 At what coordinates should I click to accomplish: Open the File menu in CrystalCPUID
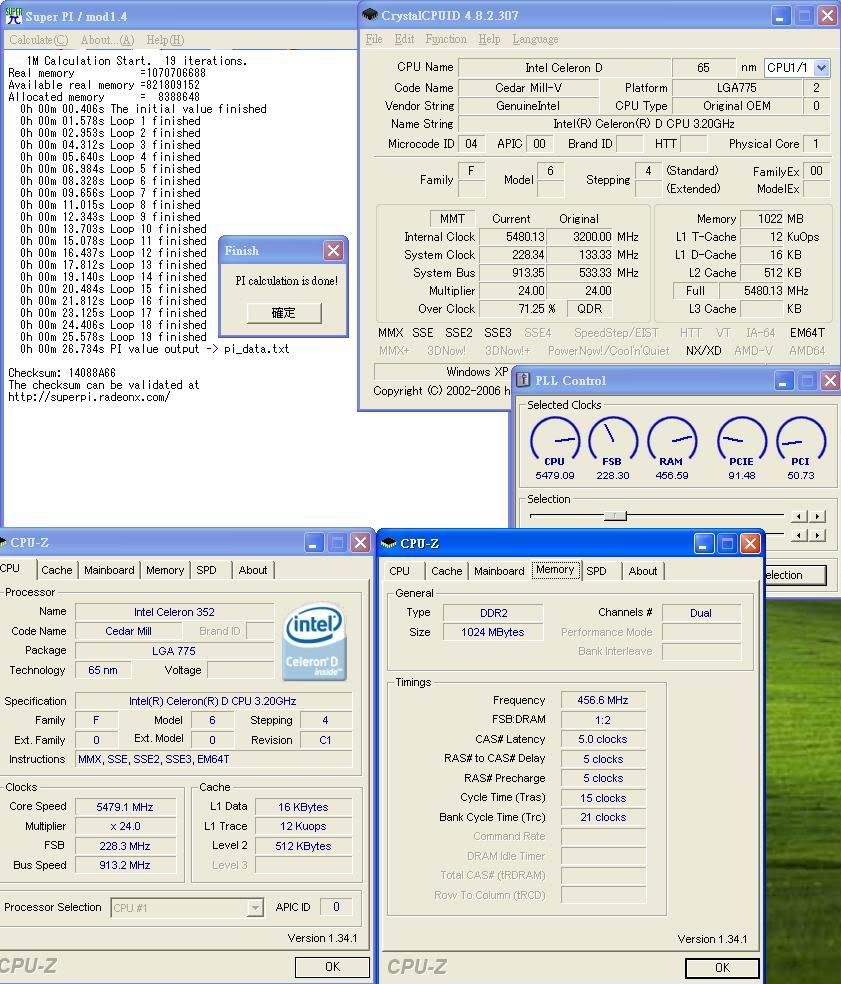point(374,39)
